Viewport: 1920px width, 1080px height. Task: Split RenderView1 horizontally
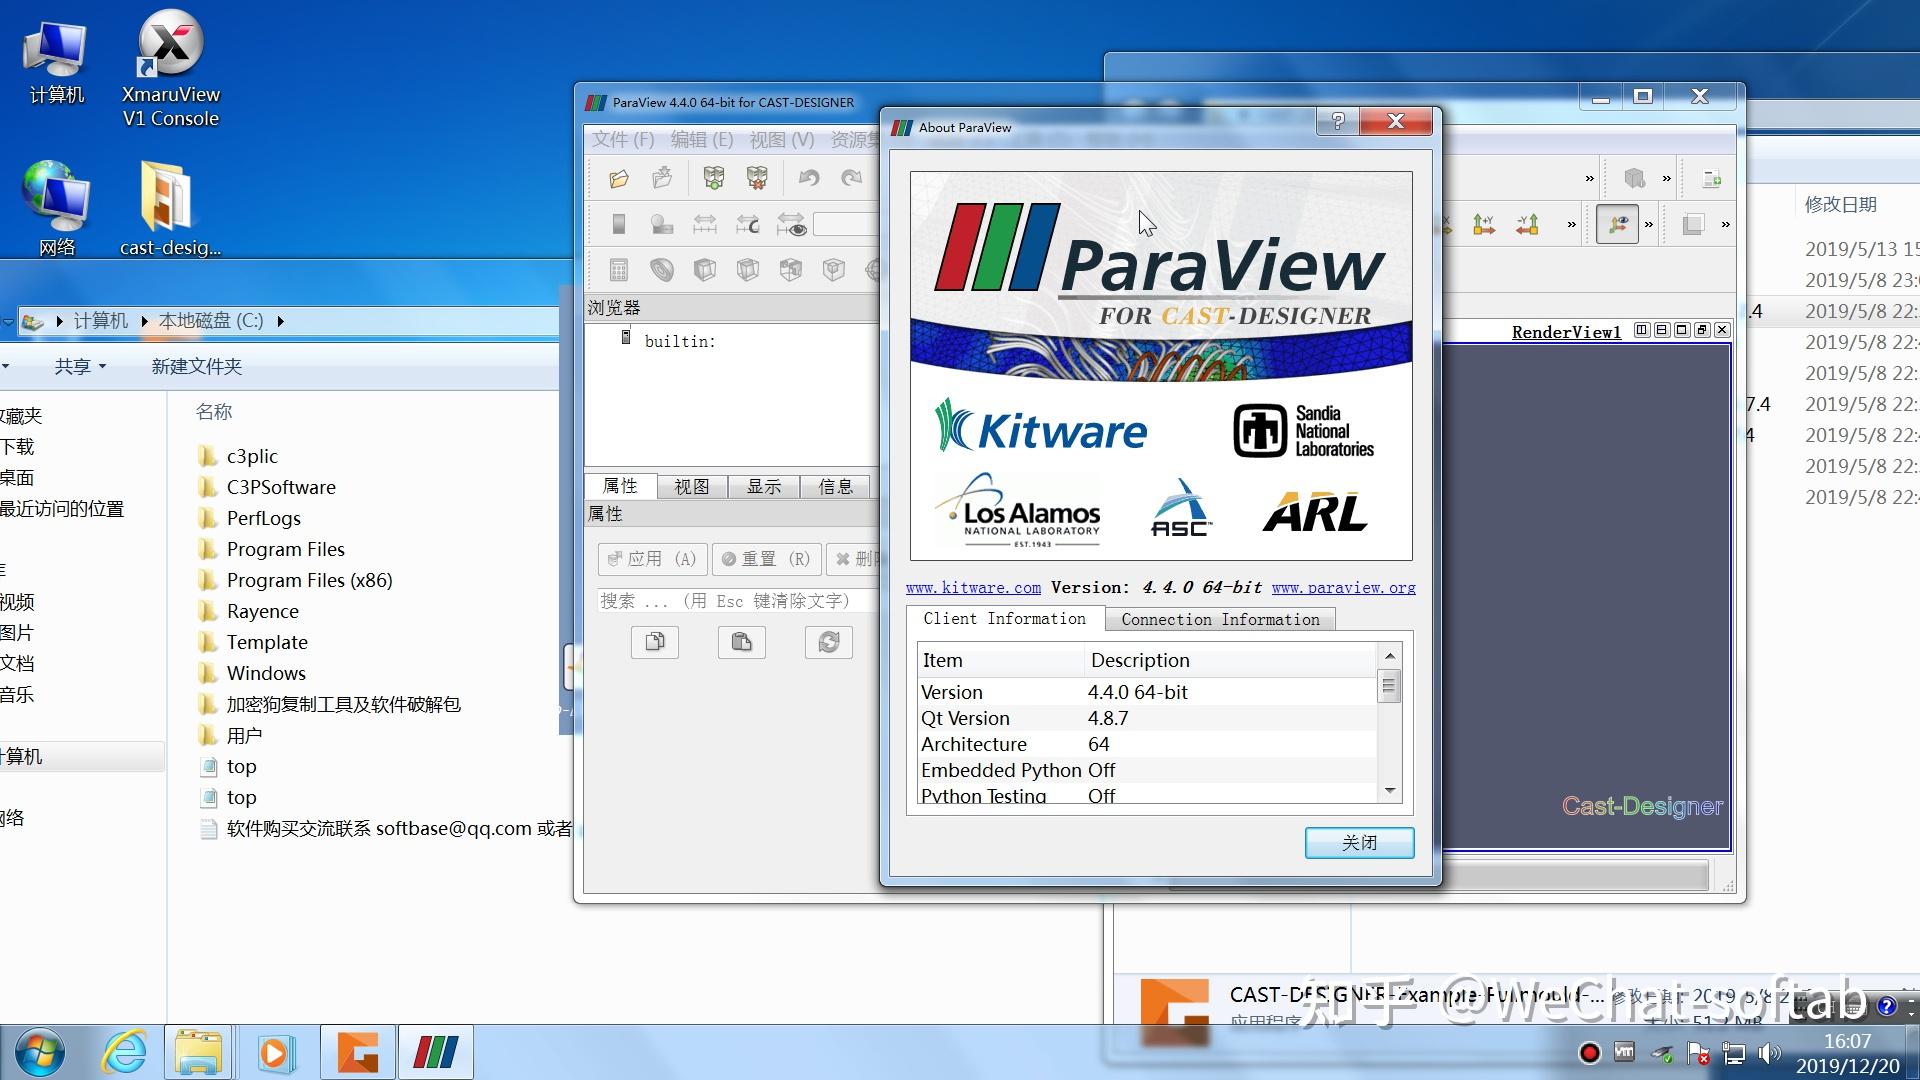tap(1642, 330)
